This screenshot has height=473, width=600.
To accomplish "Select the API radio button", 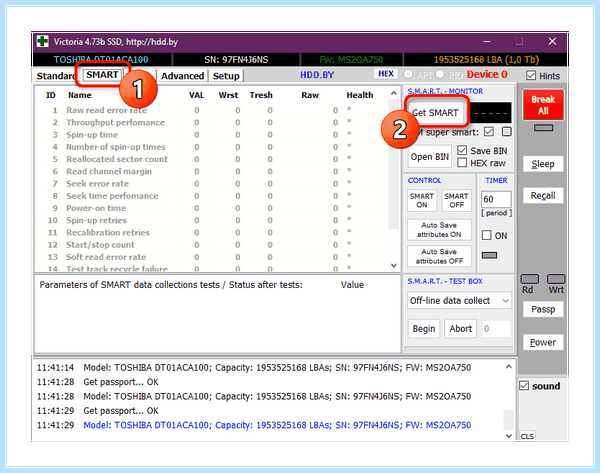I will point(408,74).
